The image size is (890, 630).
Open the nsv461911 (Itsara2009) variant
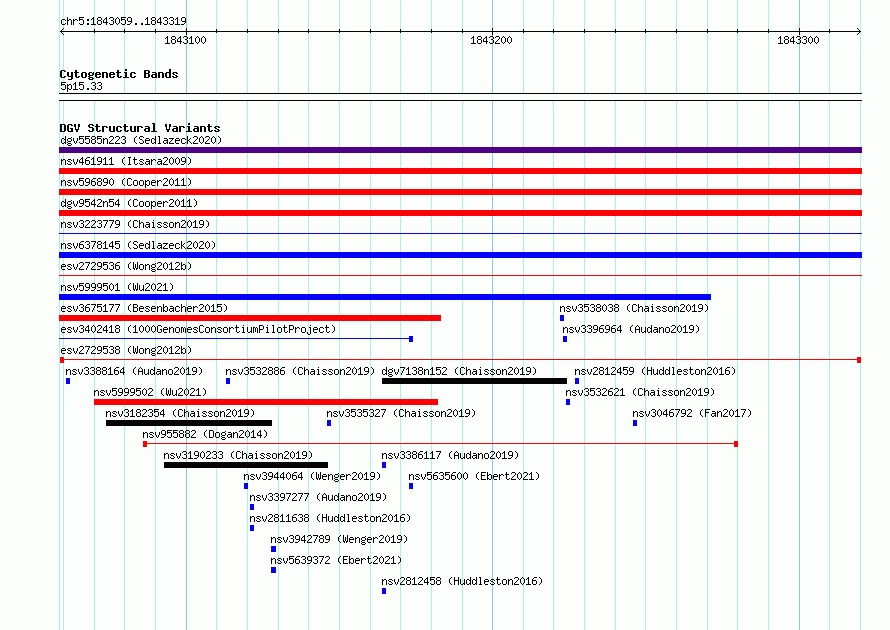(x=126, y=161)
